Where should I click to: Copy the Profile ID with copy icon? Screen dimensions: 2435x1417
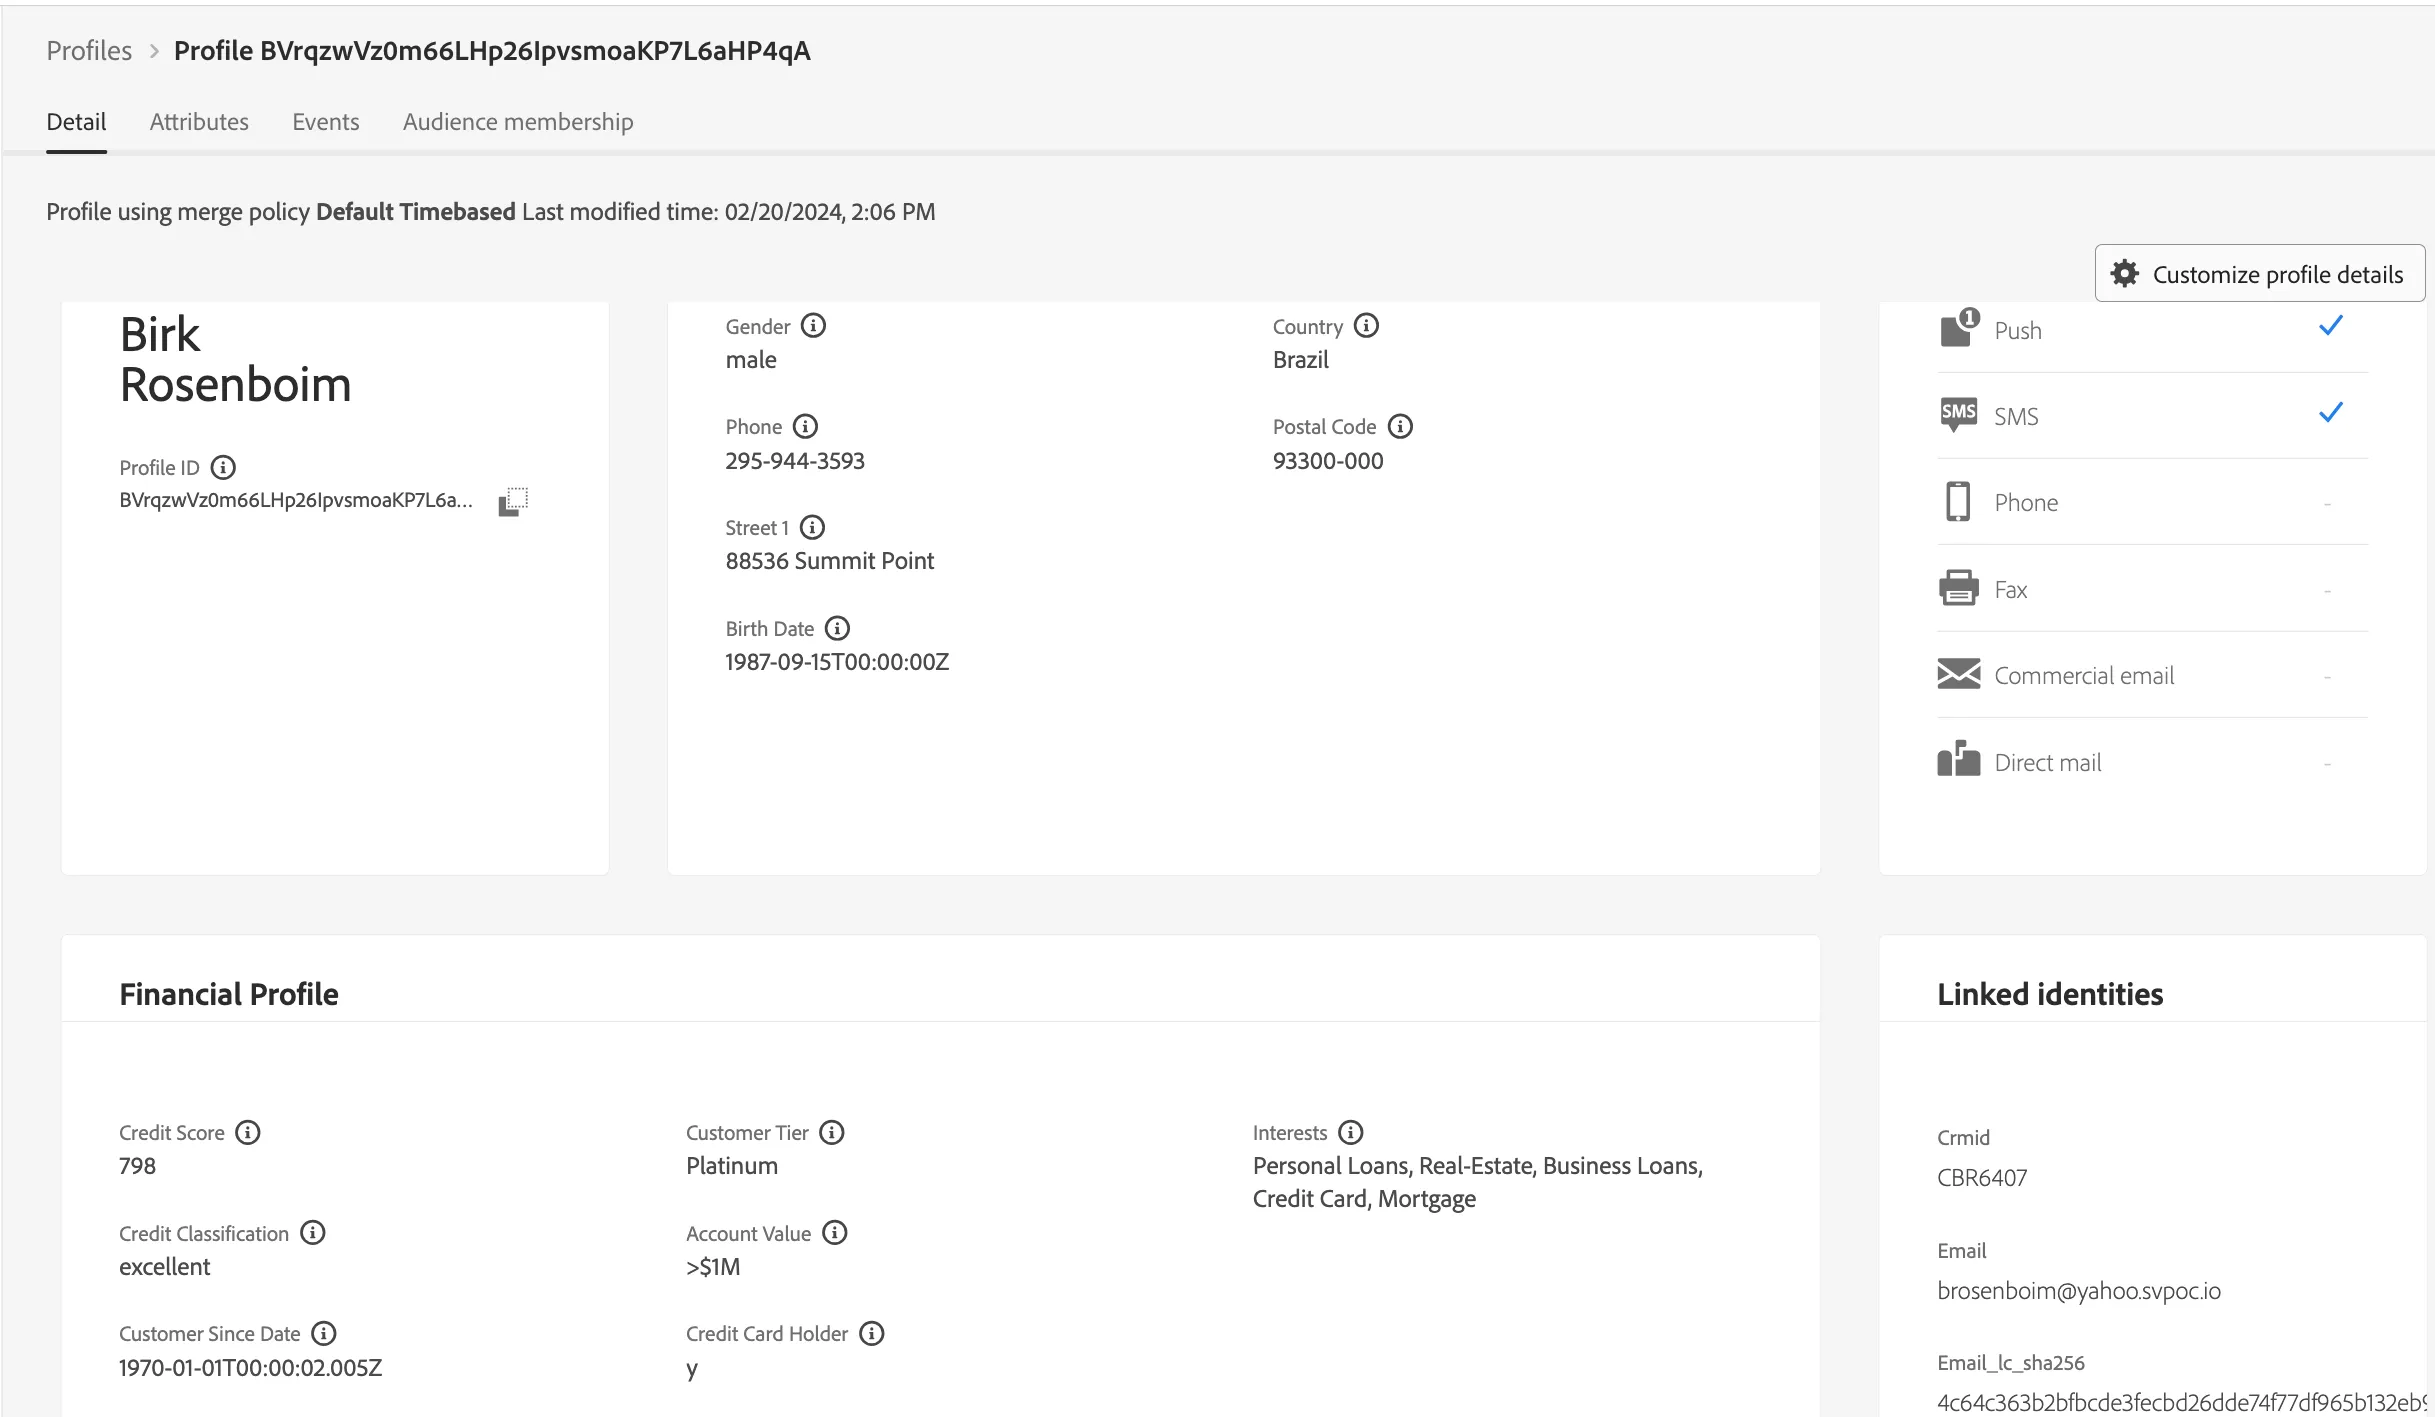pyautogui.click(x=513, y=501)
